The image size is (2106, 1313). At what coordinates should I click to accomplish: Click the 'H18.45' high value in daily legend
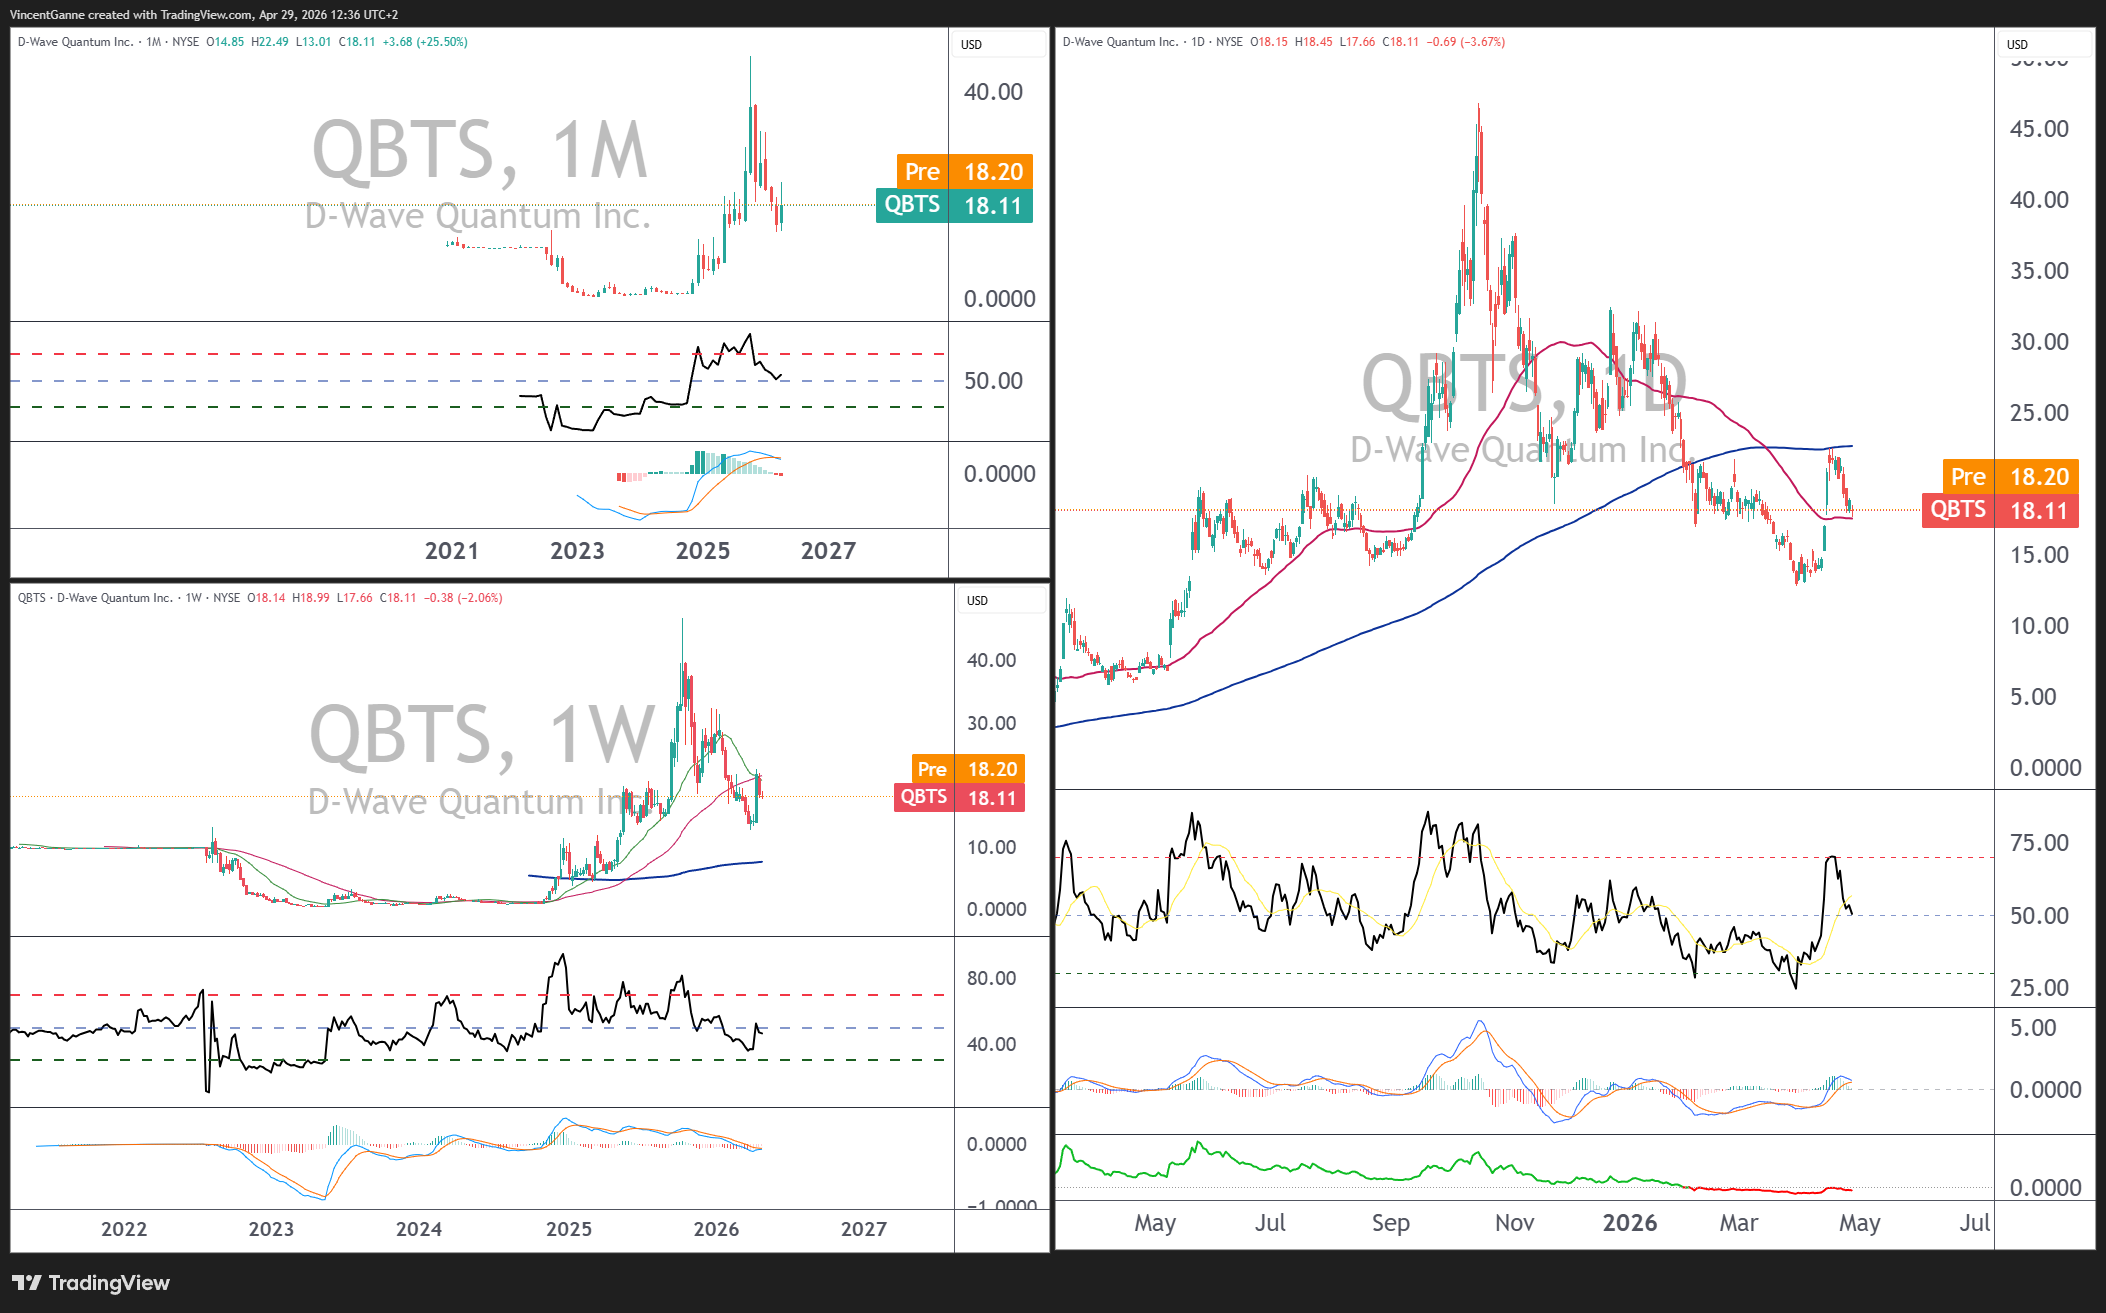point(1314,42)
